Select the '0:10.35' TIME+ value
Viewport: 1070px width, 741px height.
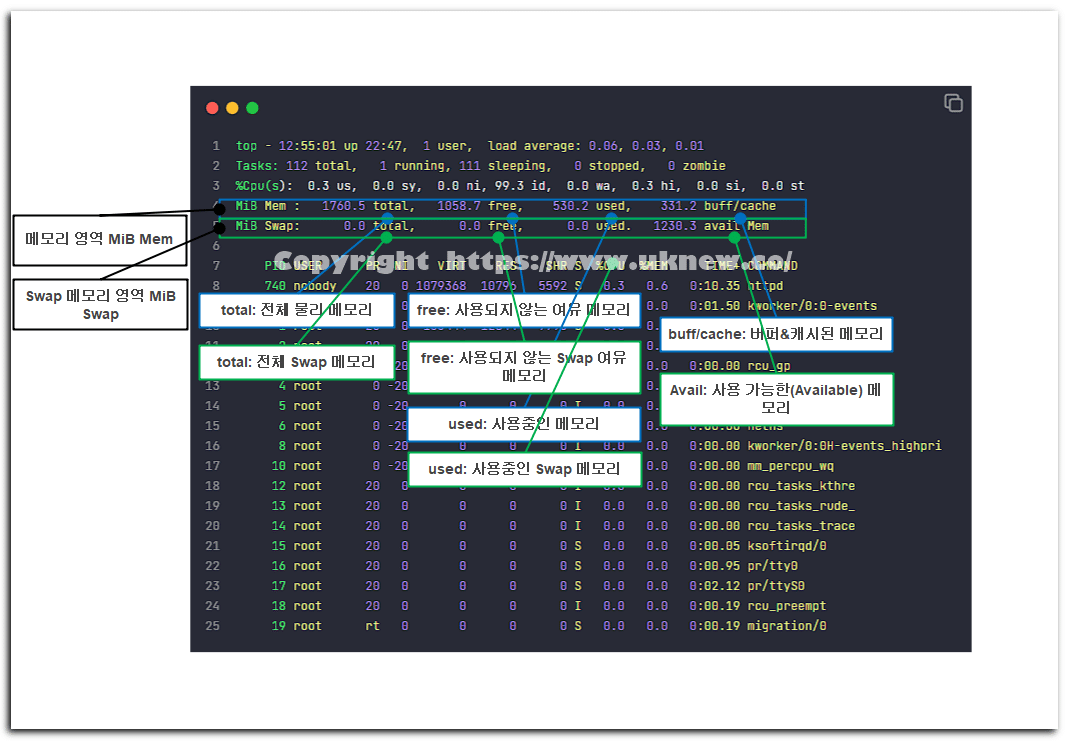pyautogui.click(x=714, y=286)
